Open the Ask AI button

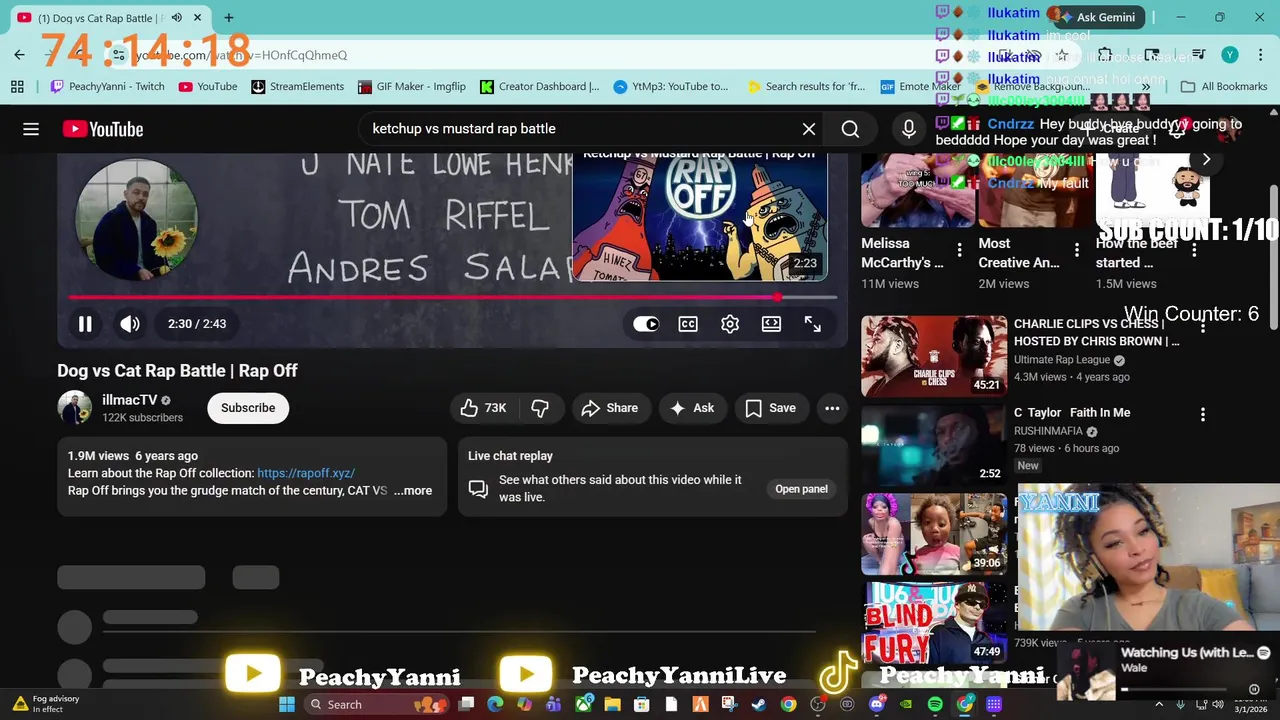[x=691, y=408]
